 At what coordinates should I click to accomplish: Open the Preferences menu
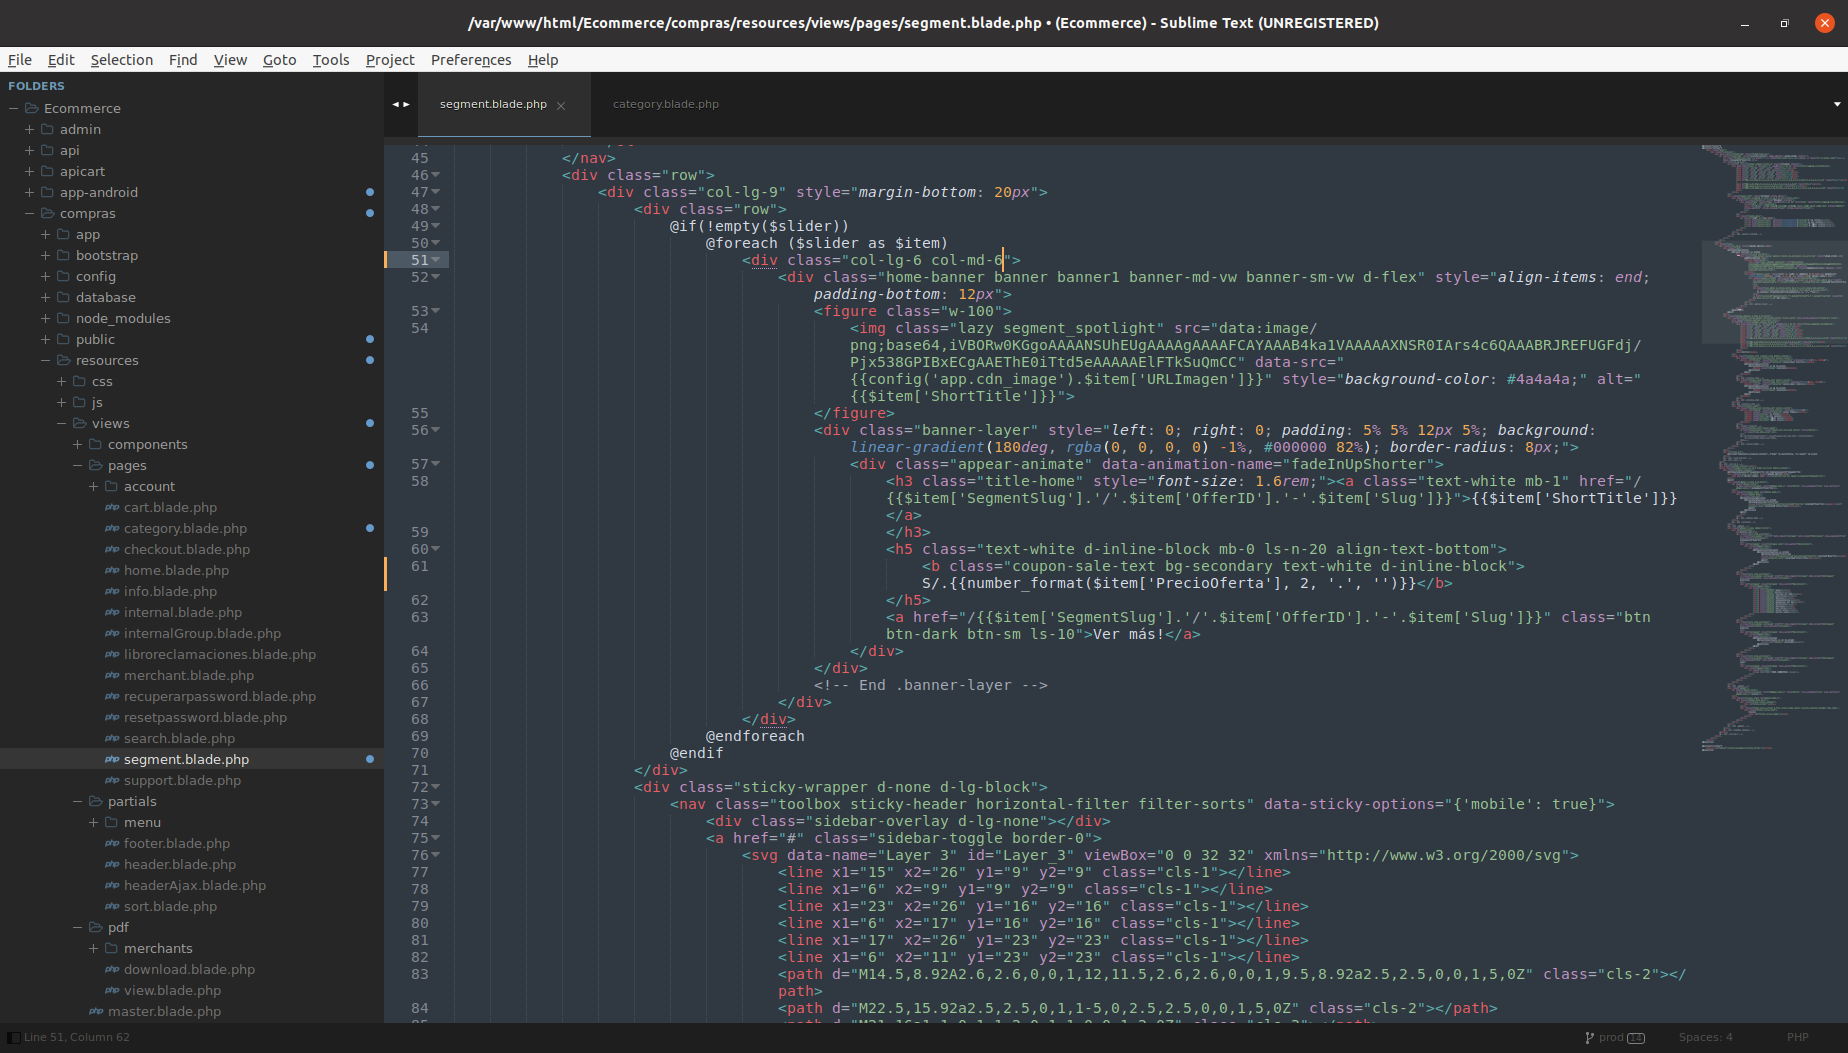tap(470, 60)
